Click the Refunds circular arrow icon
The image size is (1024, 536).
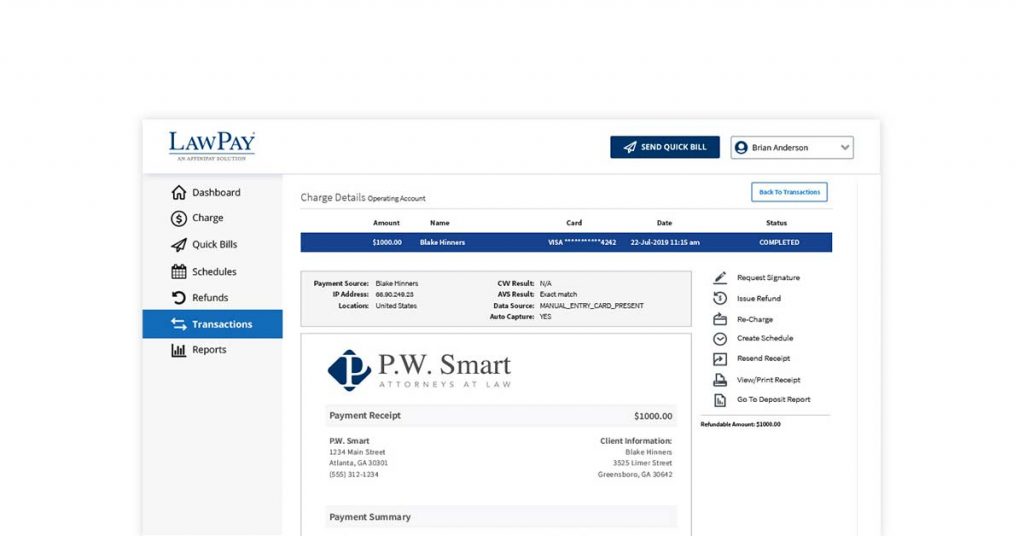click(178, 298)
